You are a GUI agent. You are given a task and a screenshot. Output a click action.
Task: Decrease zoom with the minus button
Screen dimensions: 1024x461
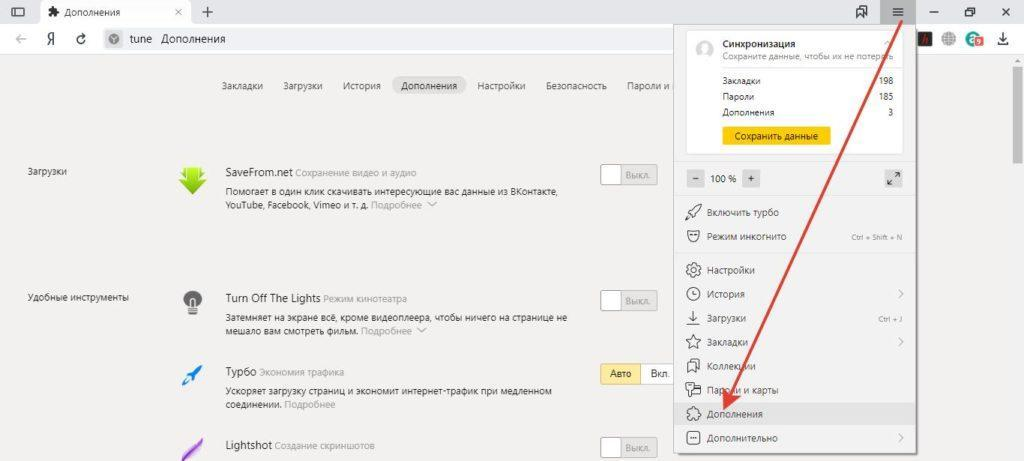pyautogui.click(x=696, y=178)
